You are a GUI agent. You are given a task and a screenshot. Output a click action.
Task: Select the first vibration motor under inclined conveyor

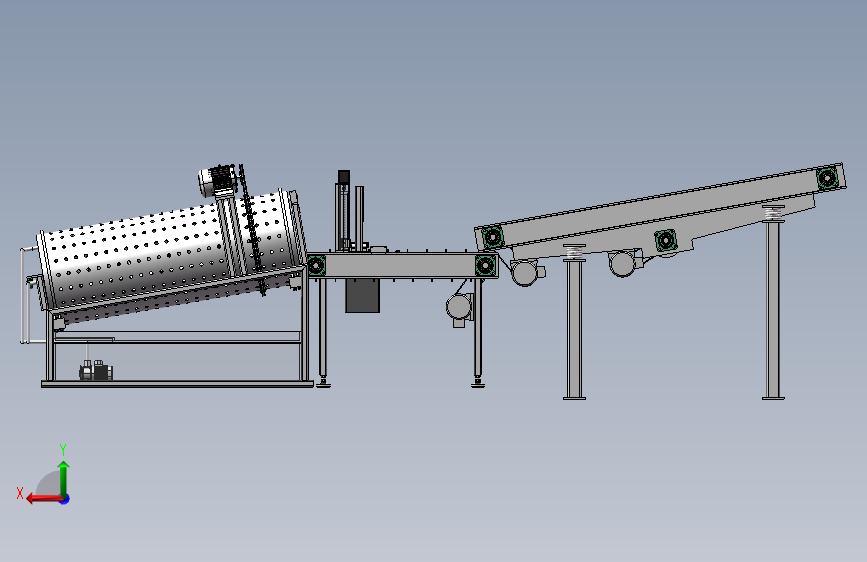point(526,273)
